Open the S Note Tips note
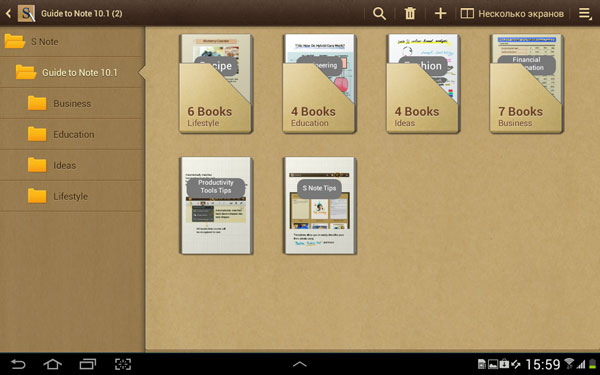This screenshot has height=375, width=600. click(320, 205)
